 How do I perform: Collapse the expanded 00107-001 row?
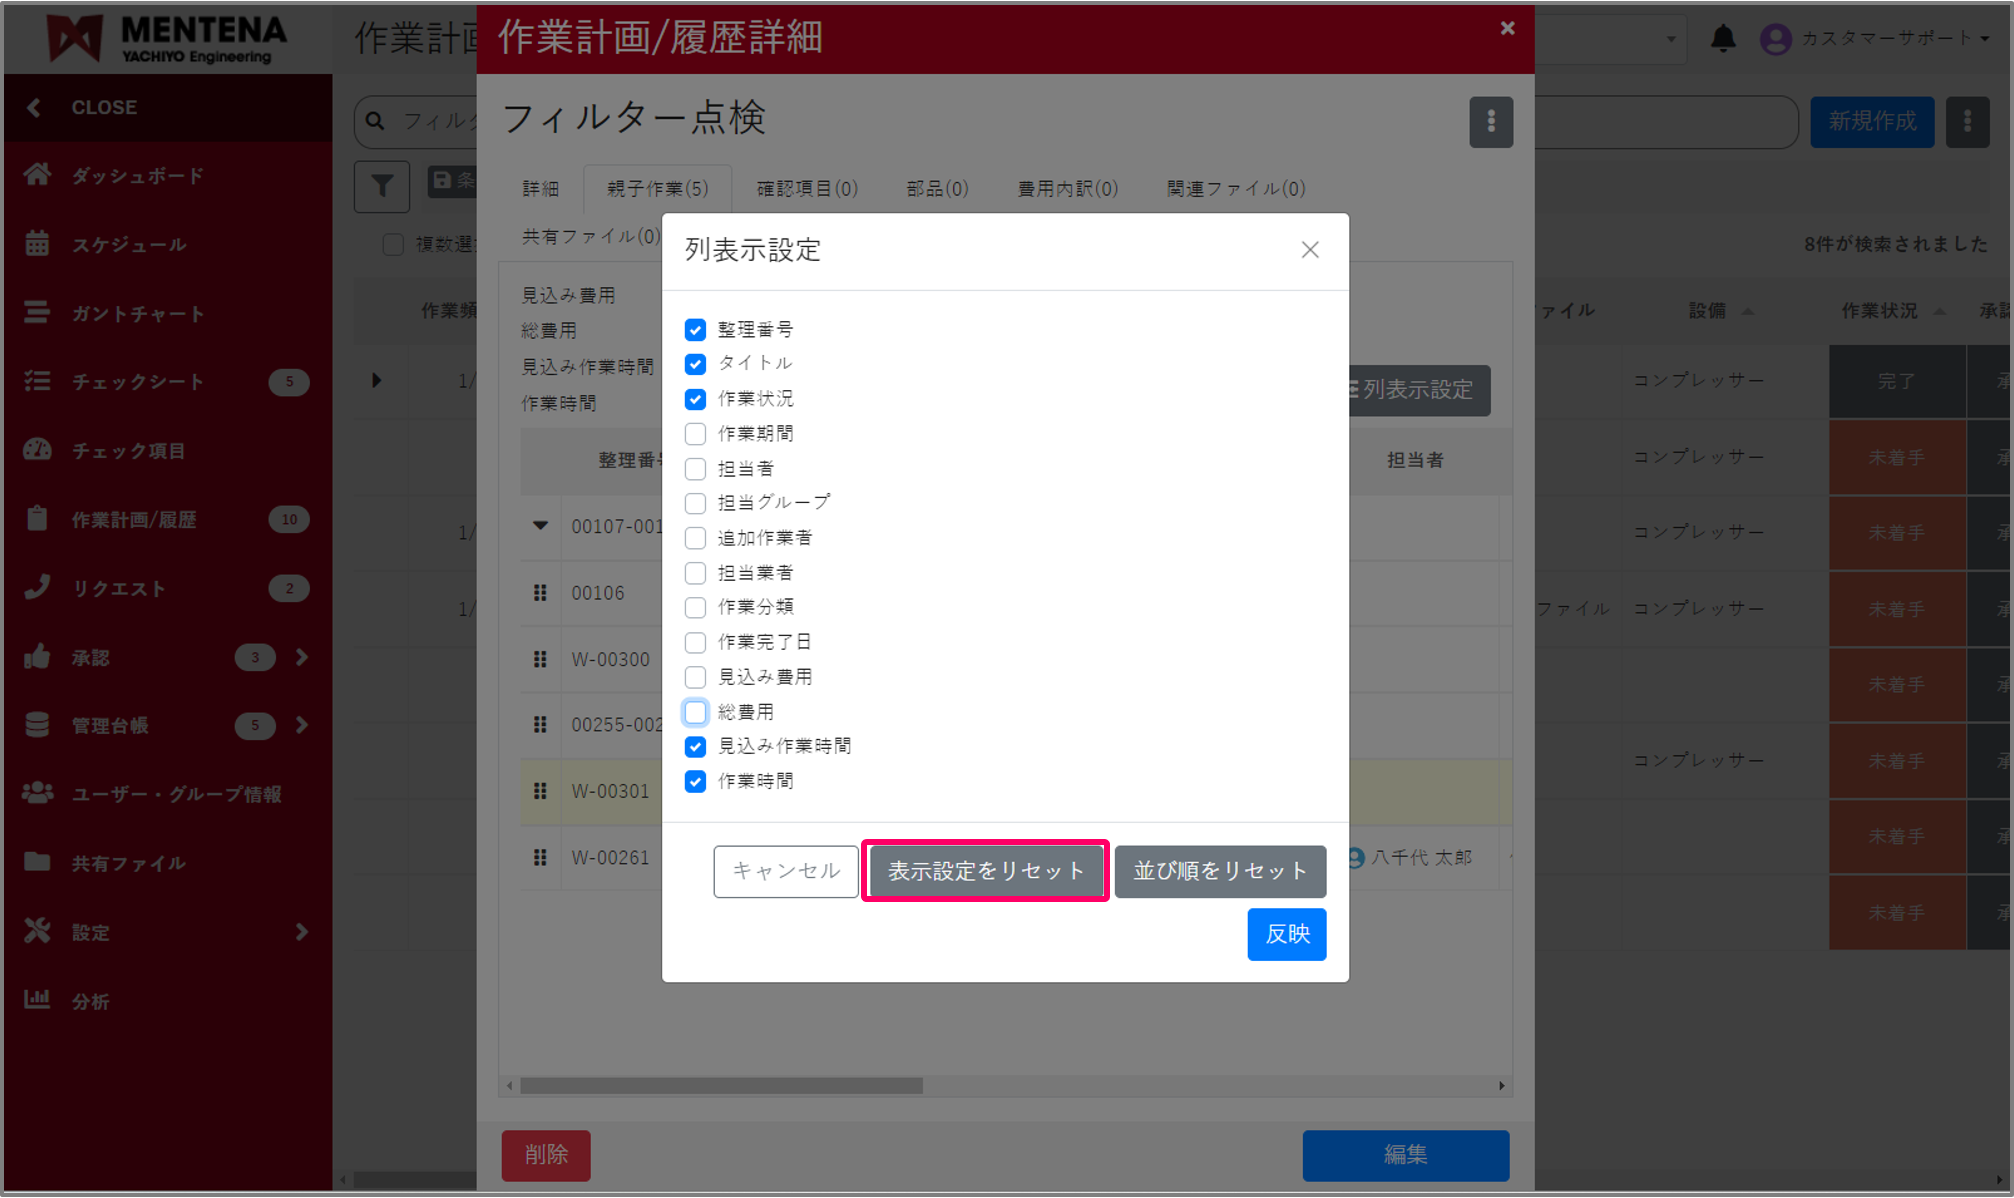click(539, 528)
